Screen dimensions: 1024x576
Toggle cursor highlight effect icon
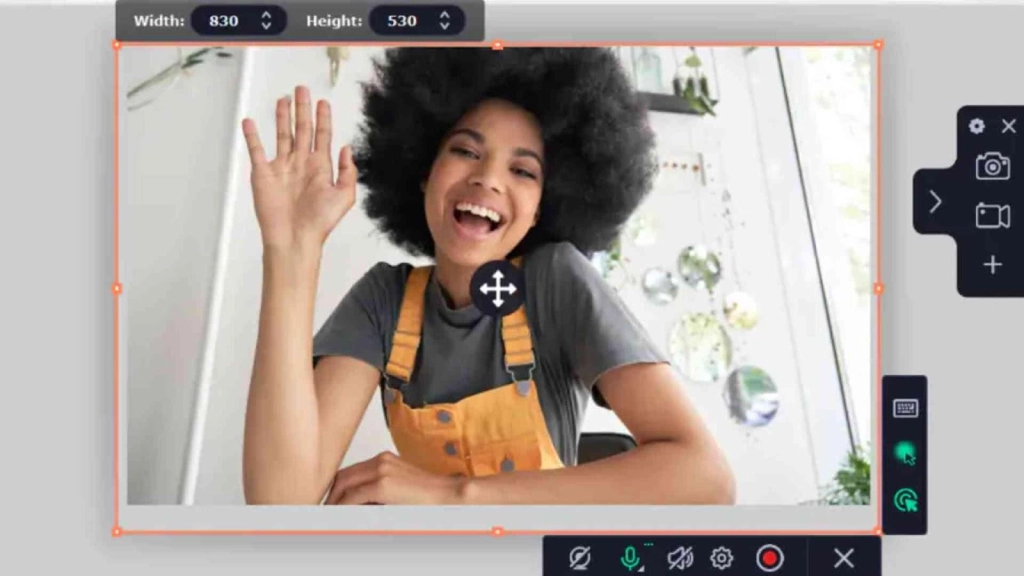pyautogui.click(x=905, y=454)
